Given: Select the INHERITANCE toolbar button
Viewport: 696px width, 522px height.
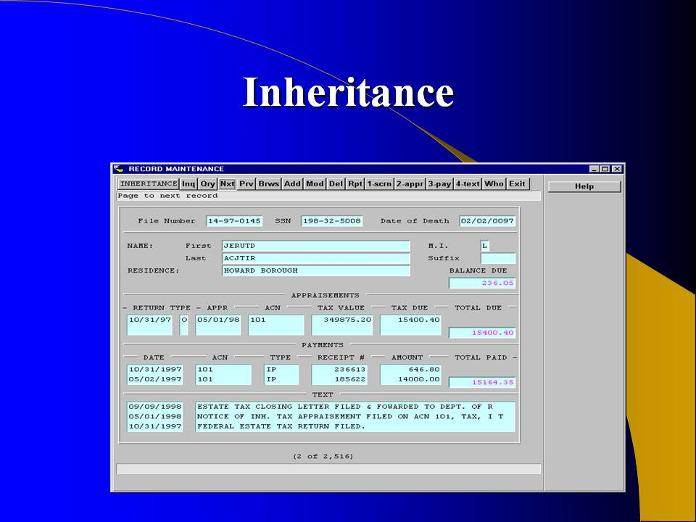Looking at the screenshot, I should pyautogui.click(x=148, y=184).
